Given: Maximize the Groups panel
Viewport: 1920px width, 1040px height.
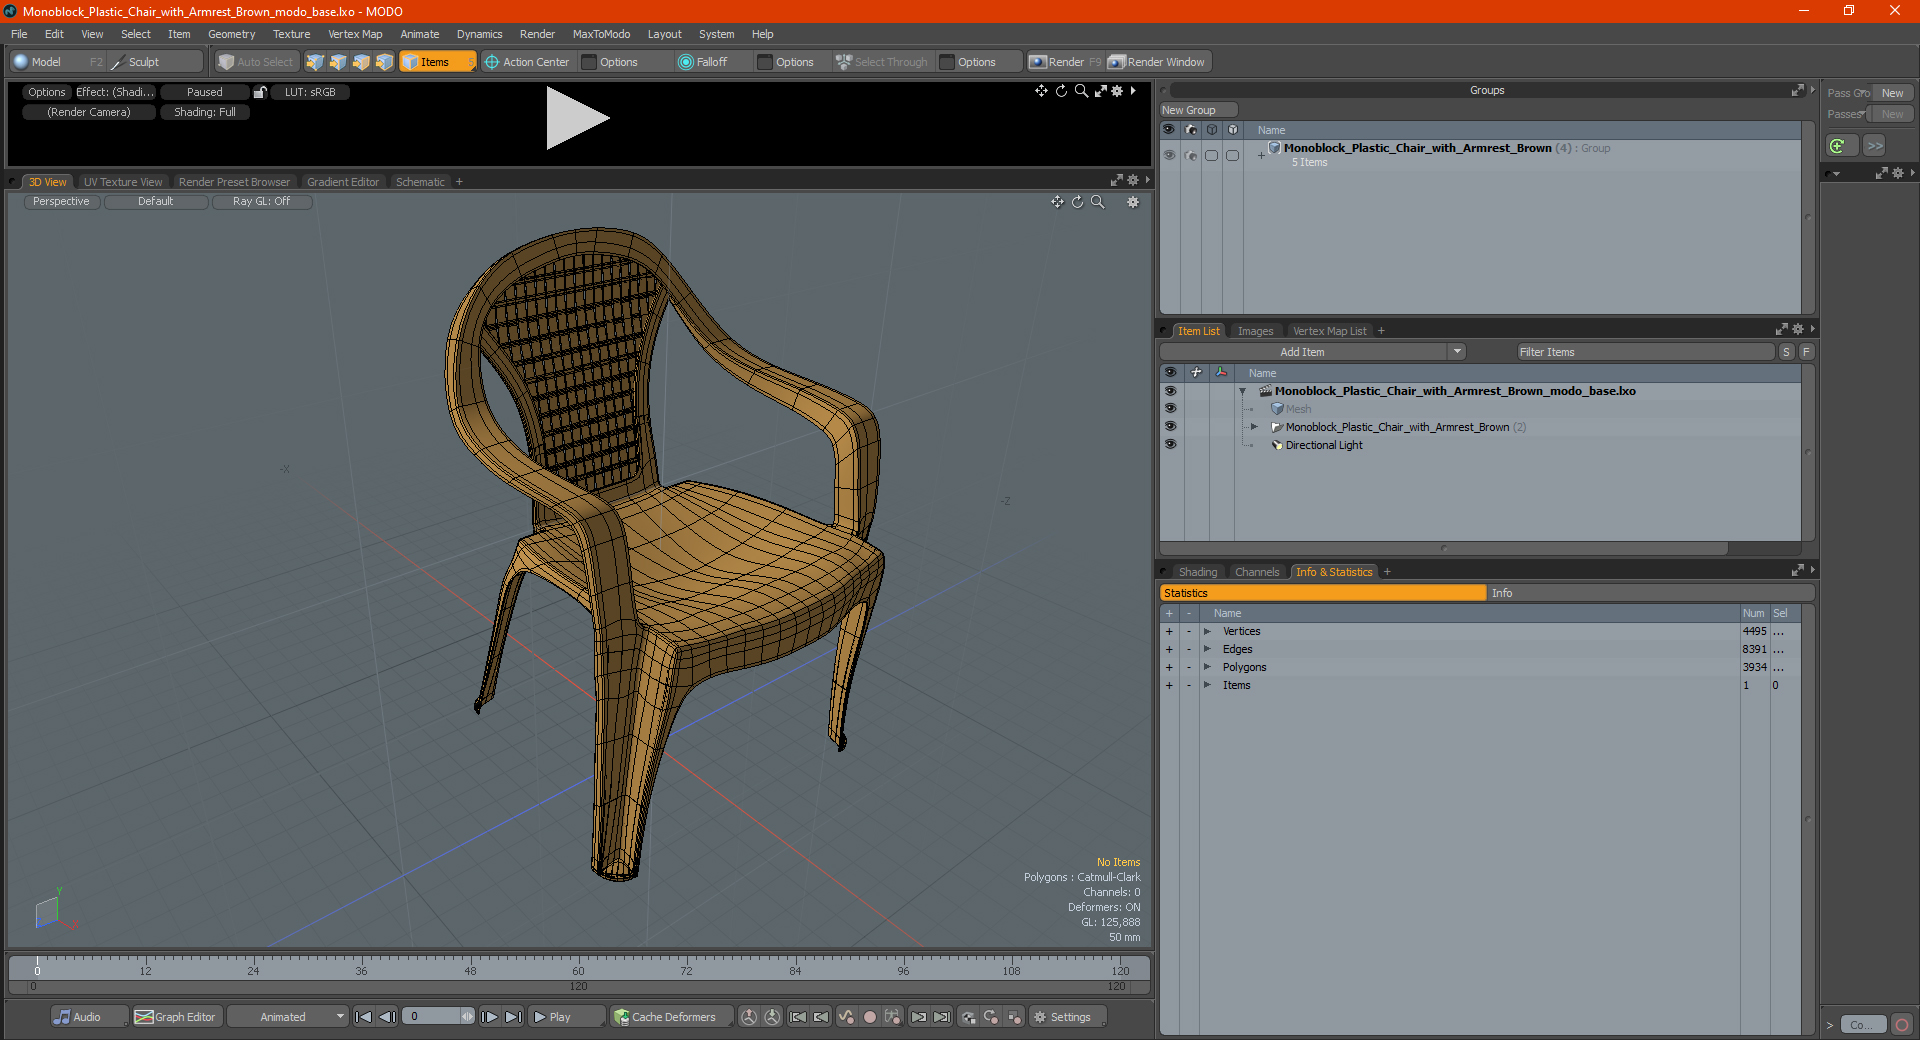Looking at the screenshot, I should coord(1797,90).
